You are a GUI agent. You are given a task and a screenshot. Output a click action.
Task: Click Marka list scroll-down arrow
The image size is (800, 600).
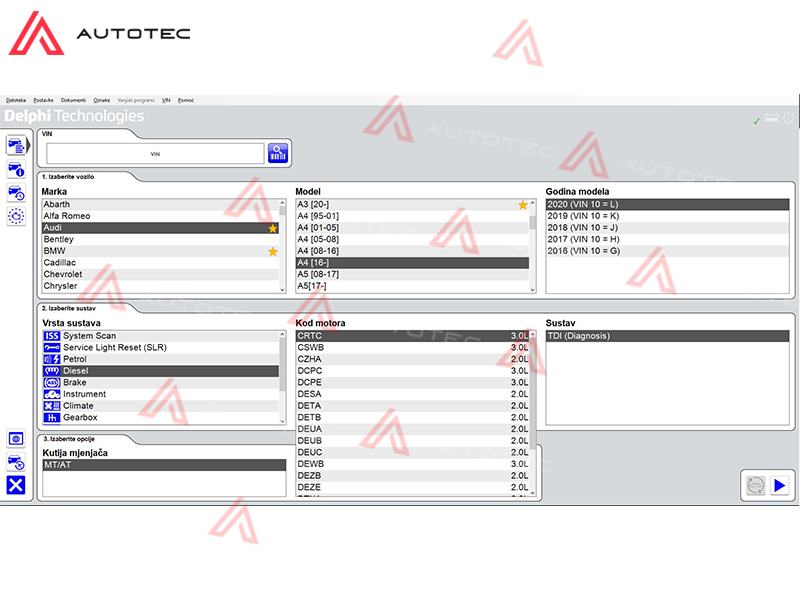point(282,289)
